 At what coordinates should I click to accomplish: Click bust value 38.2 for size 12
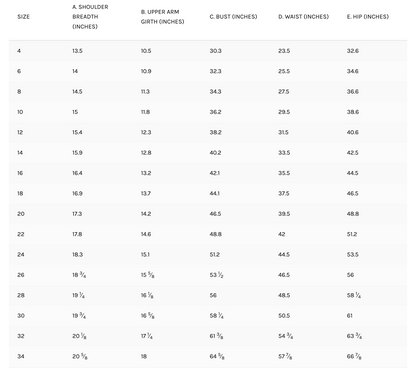pyautogui.click(x=215, y=132)
